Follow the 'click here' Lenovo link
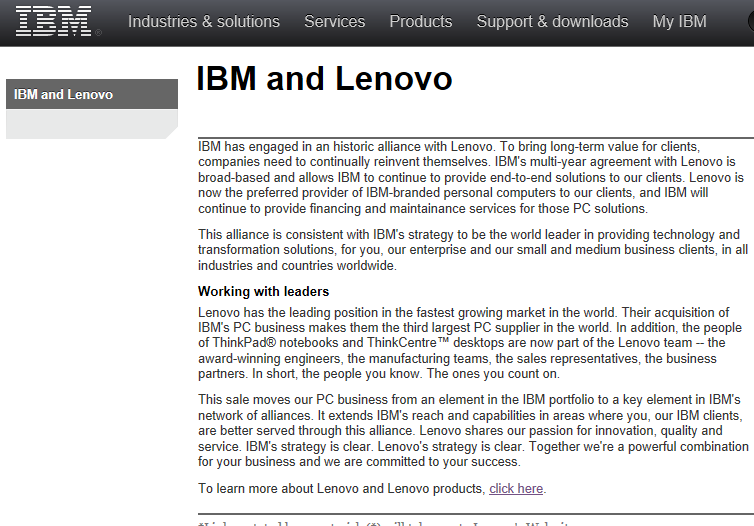 coord(516,488)
